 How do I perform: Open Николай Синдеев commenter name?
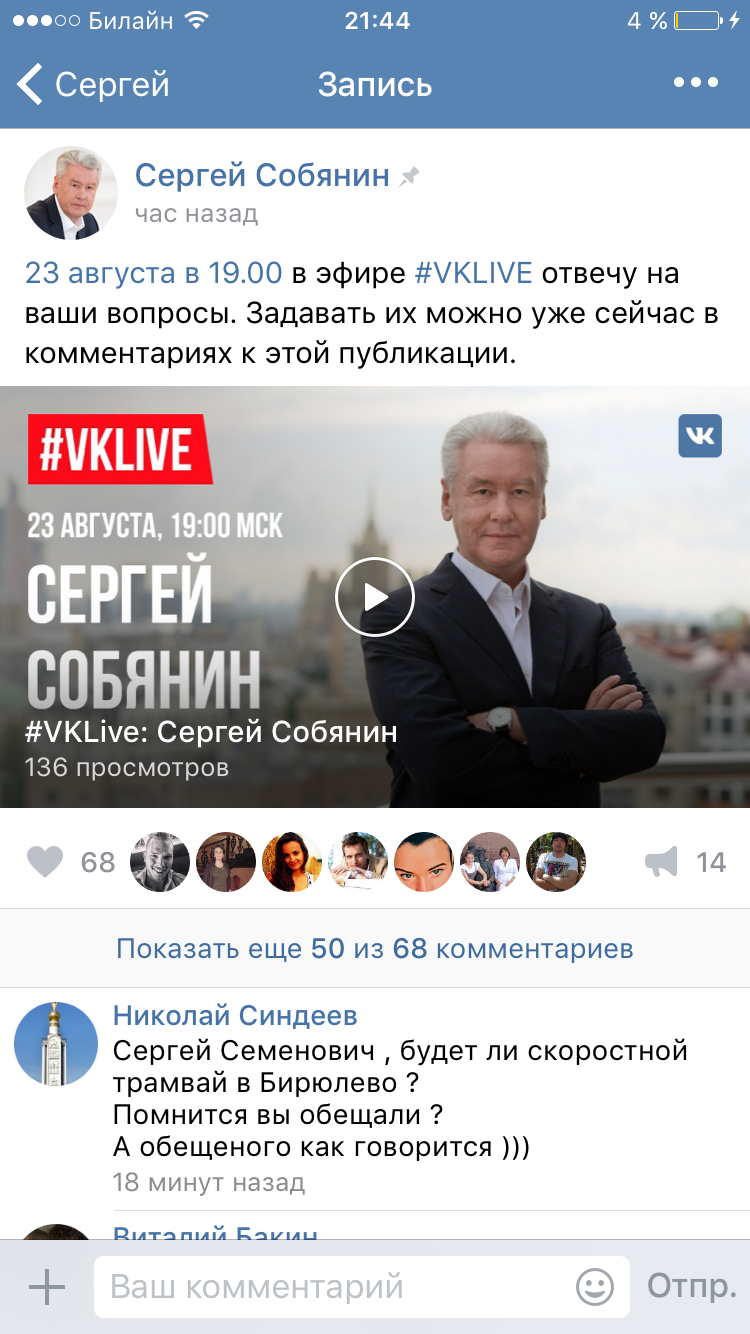tap(235, 1016)
